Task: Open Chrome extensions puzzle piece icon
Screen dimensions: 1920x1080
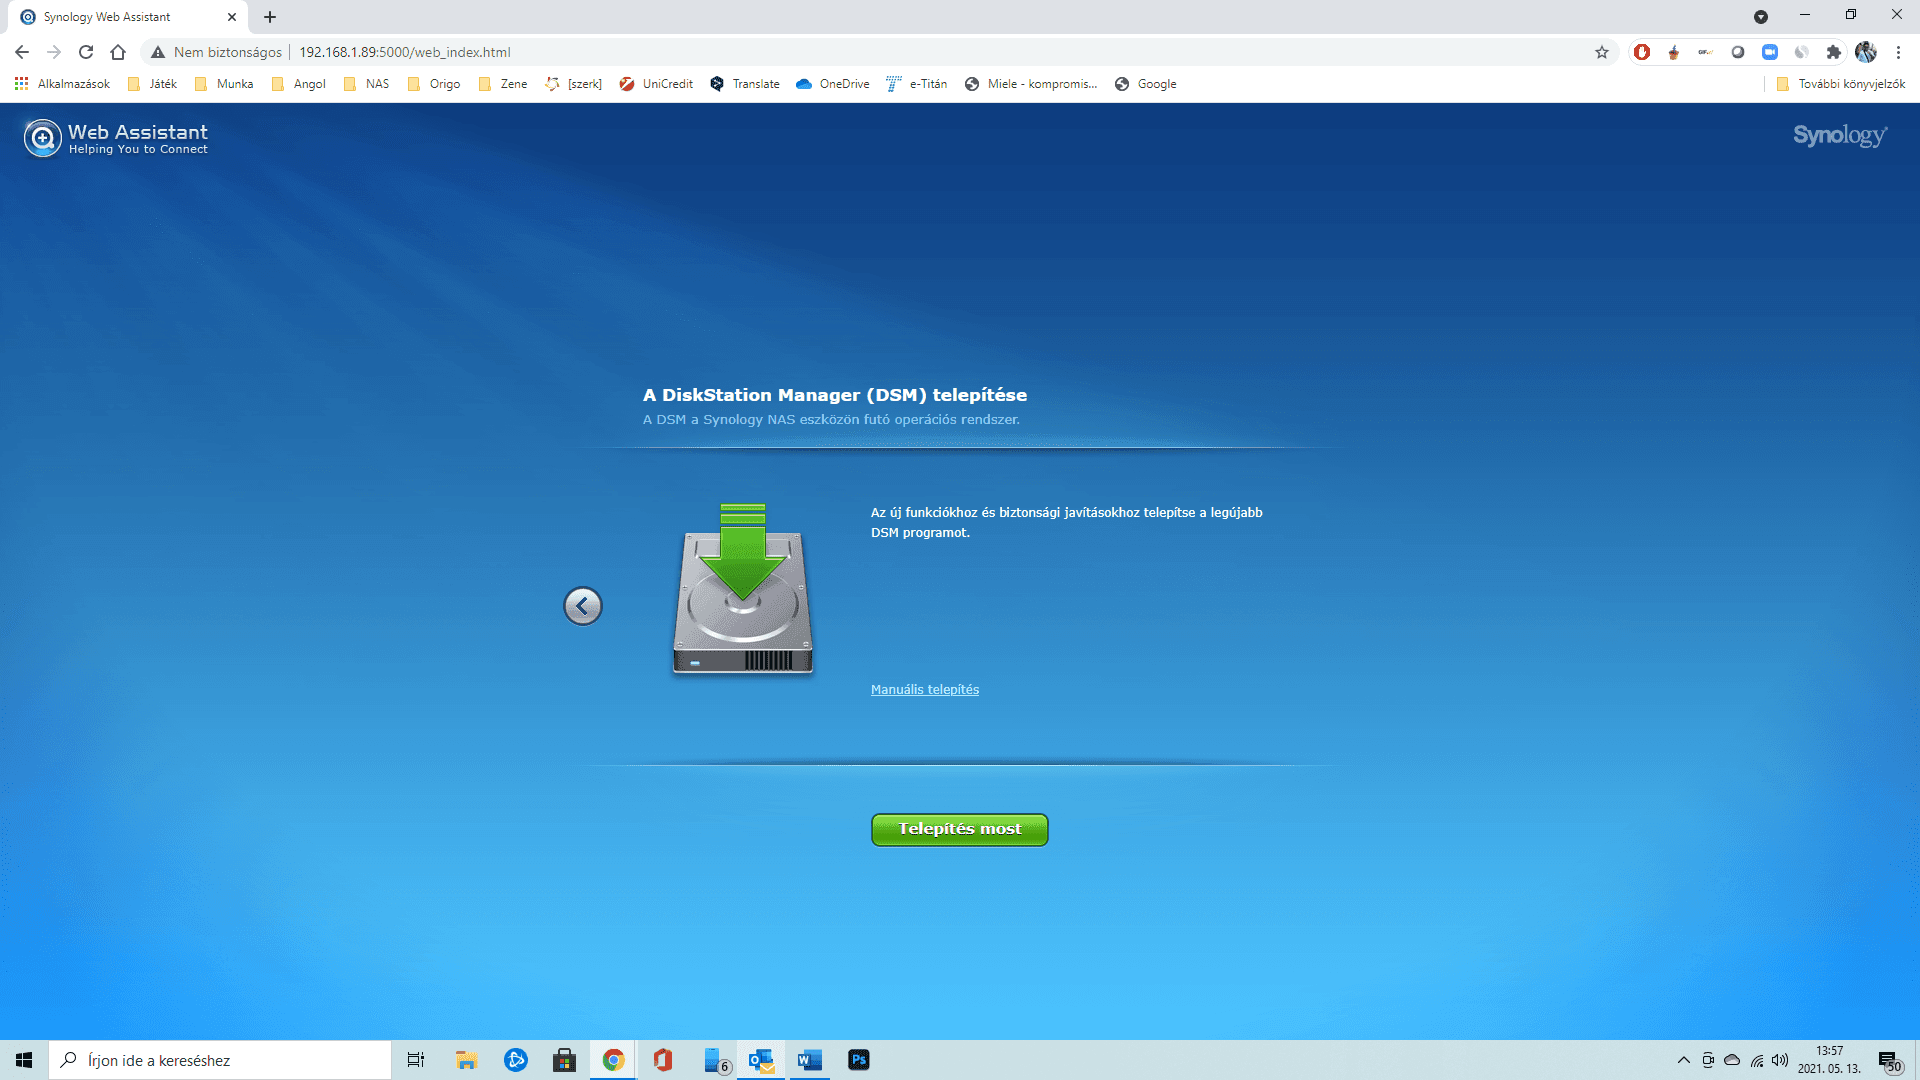Action: click(1835, 52)
